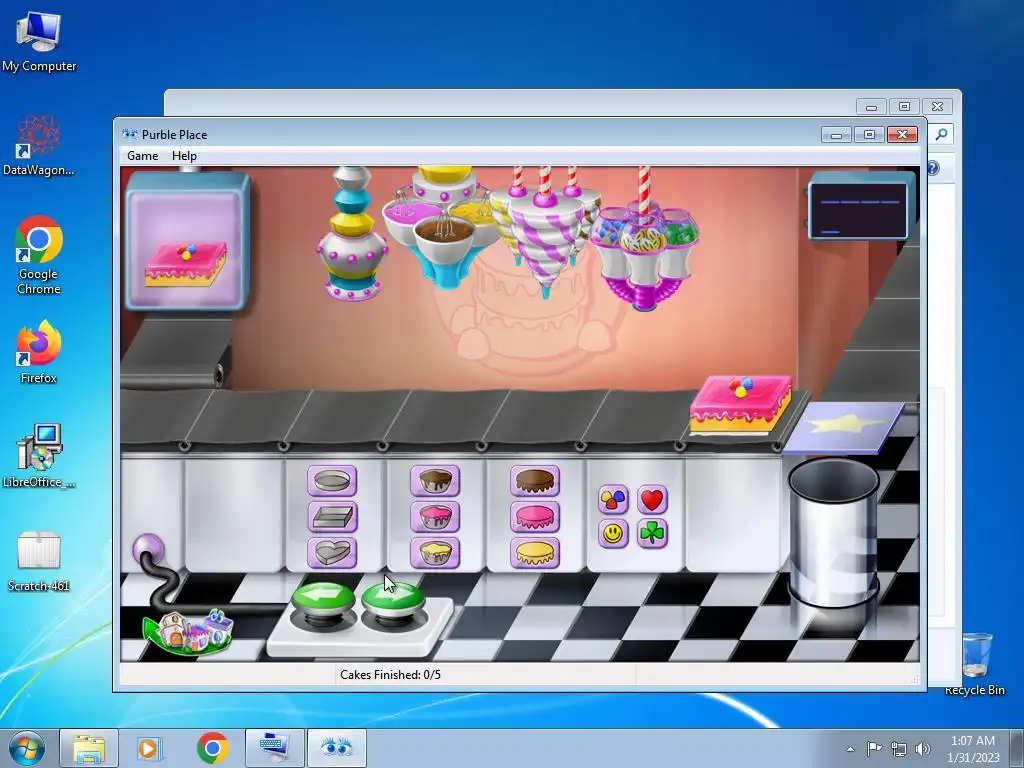Open File Explorer from taskbar

[89, 748]
